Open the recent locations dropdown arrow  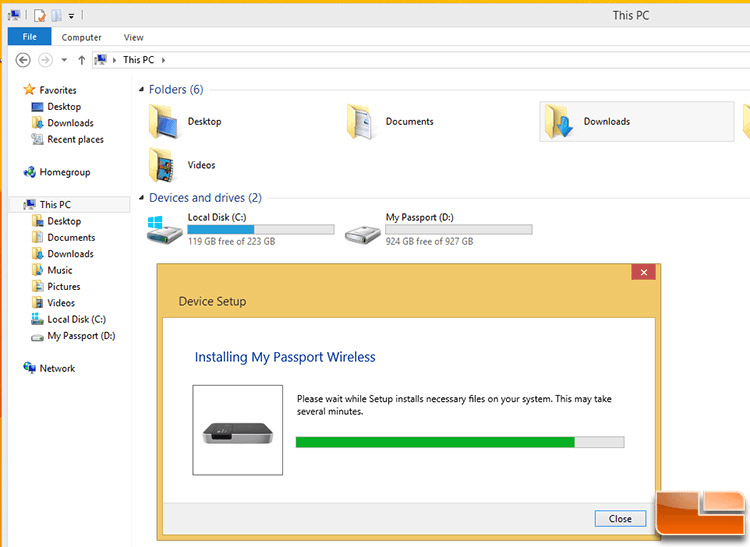(64, 60)
